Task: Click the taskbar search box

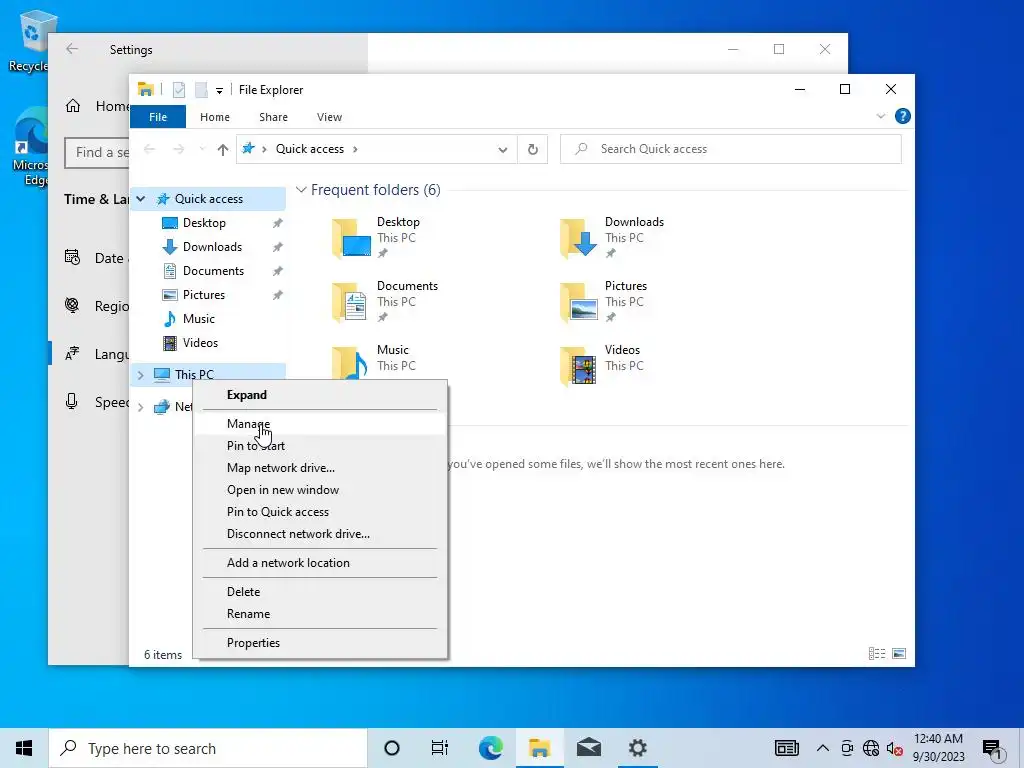Action: 208,748
